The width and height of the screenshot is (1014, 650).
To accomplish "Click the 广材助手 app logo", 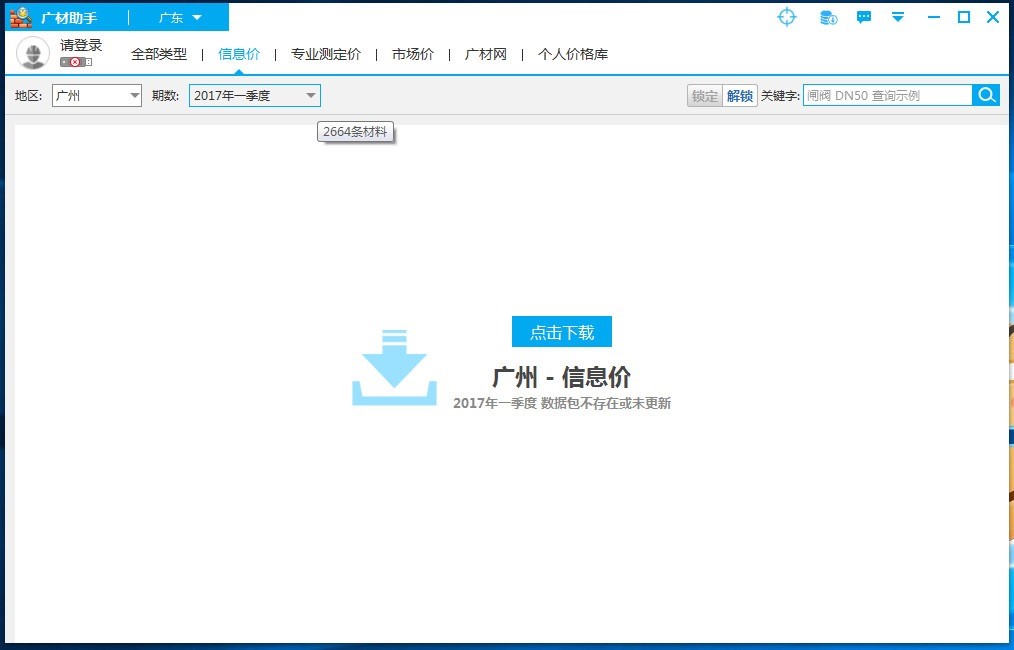I will (x=20, y=17).
